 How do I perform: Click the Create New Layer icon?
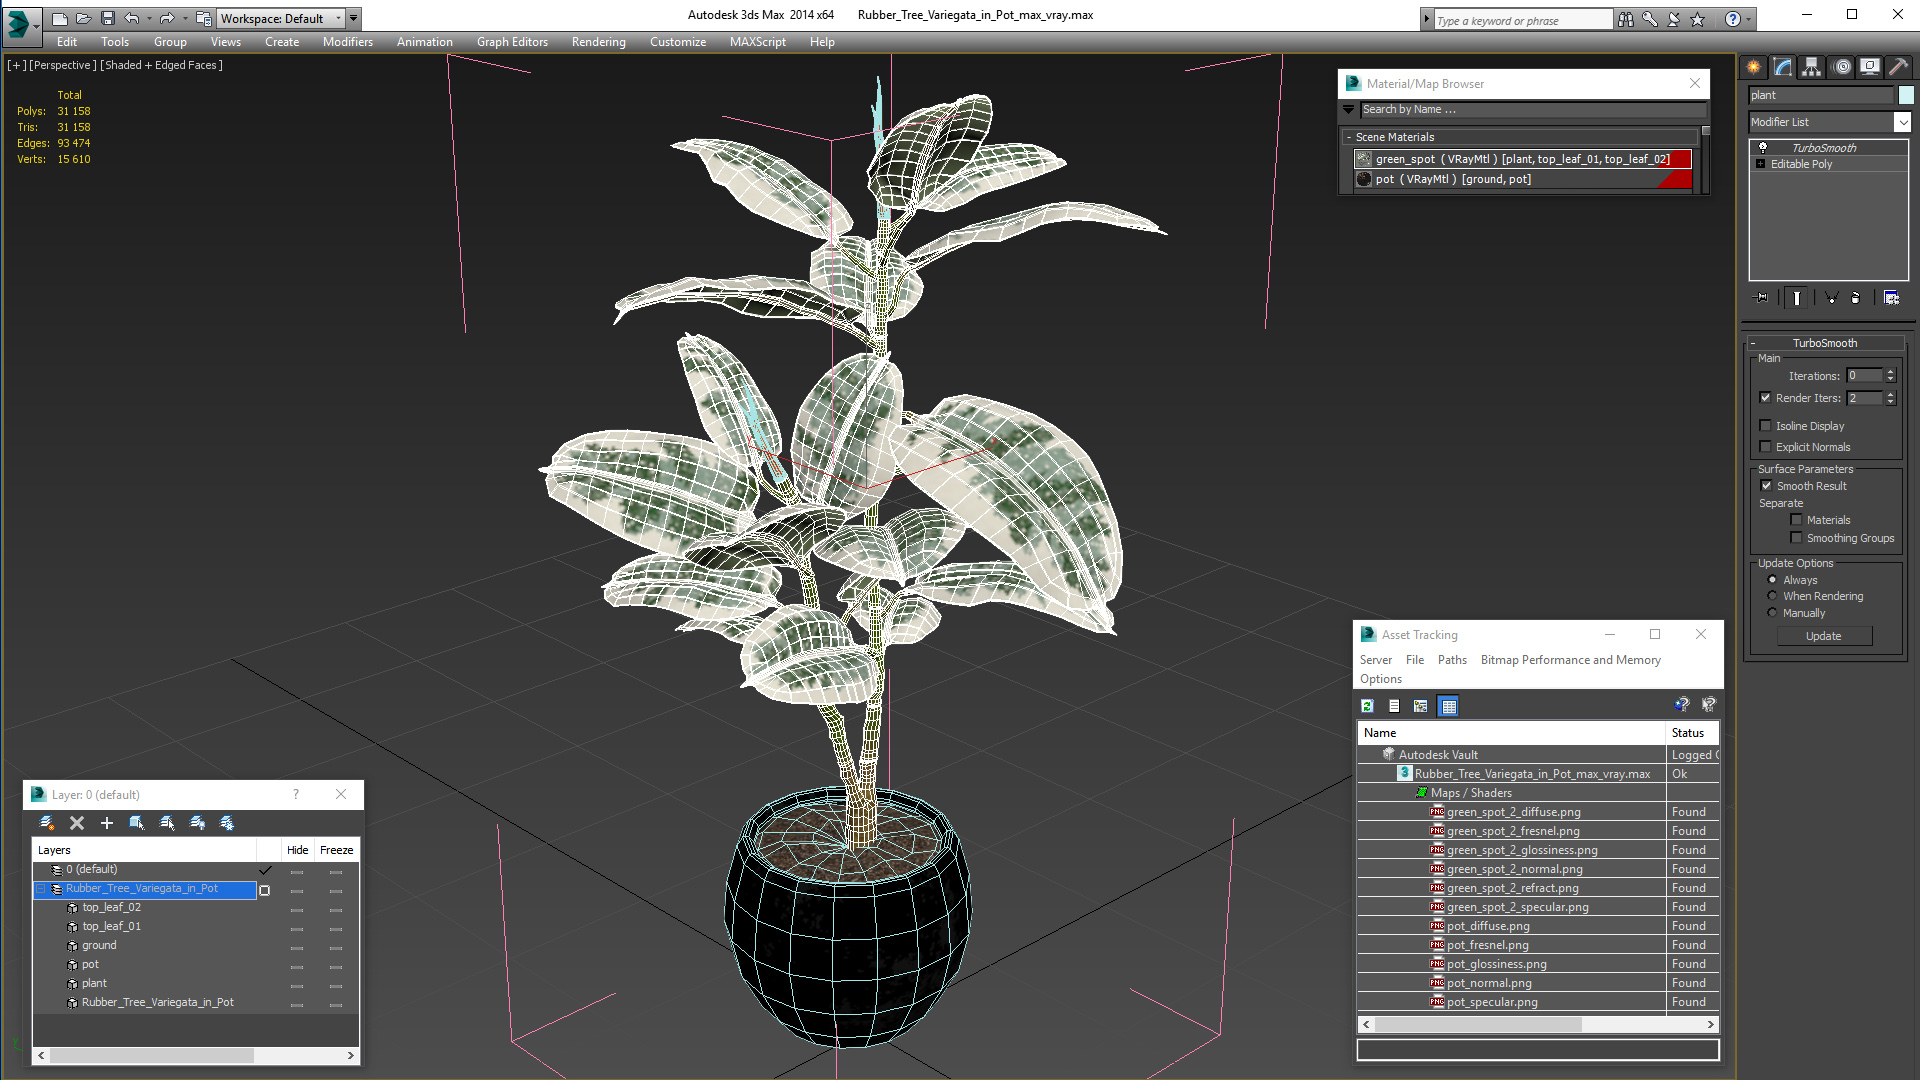(46, 823)
